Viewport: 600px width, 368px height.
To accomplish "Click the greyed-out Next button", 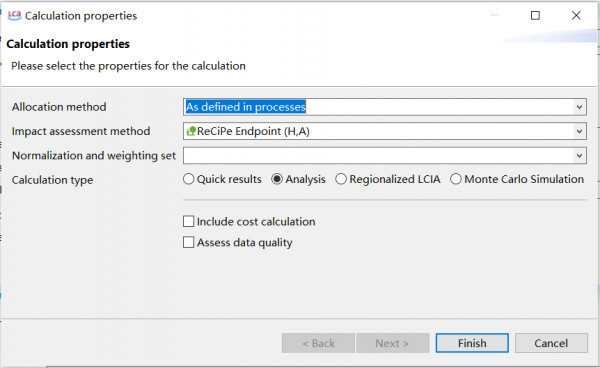I will (393, 343).
